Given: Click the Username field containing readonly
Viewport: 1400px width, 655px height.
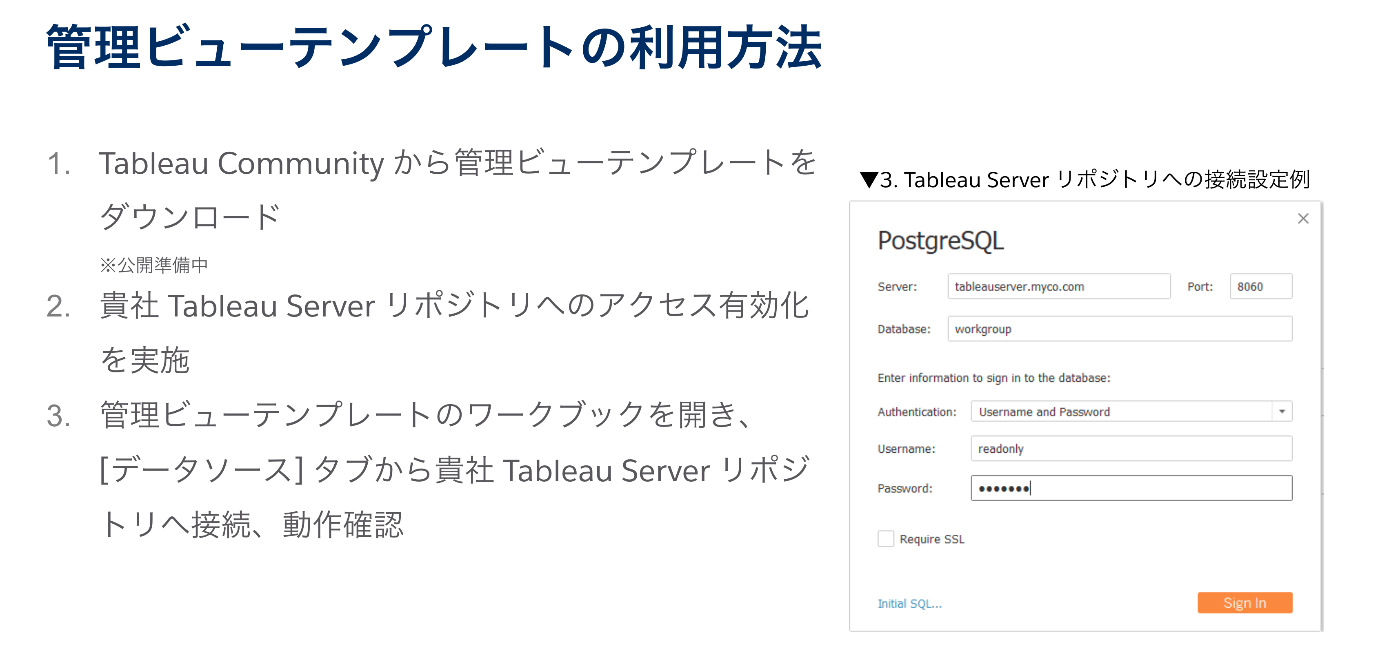Looking at the screenshot, I should (x=1132, y=448).
